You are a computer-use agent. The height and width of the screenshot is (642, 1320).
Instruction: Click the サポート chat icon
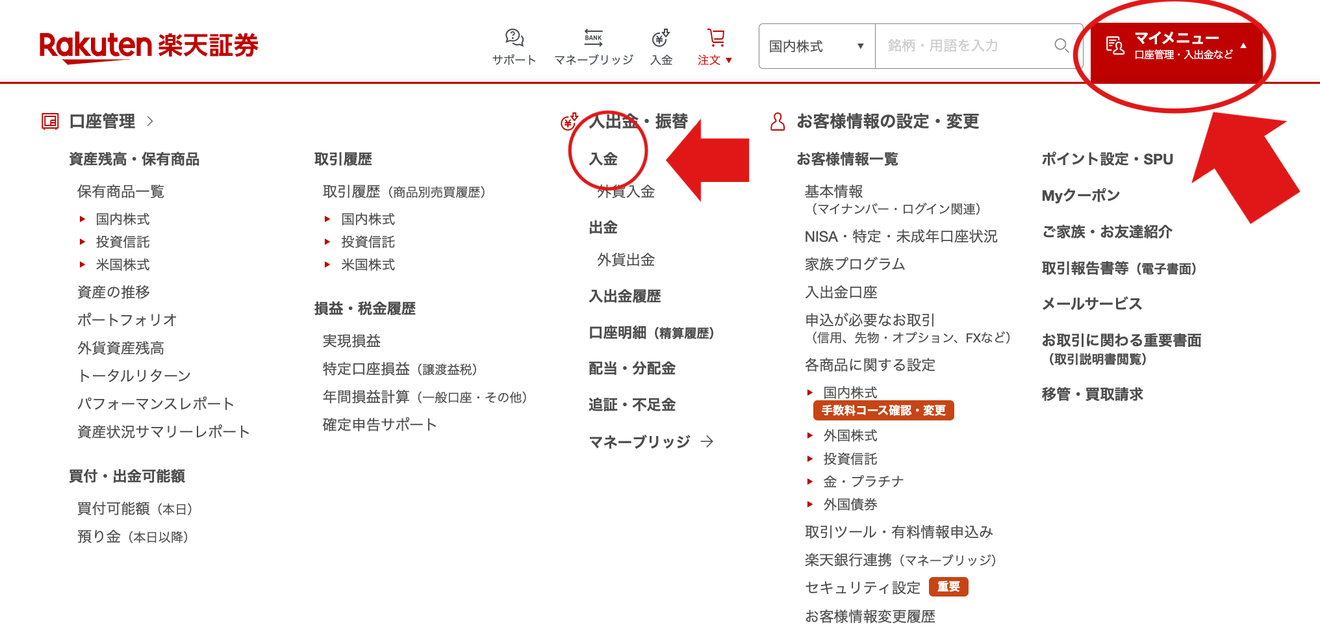click(514, 38)
